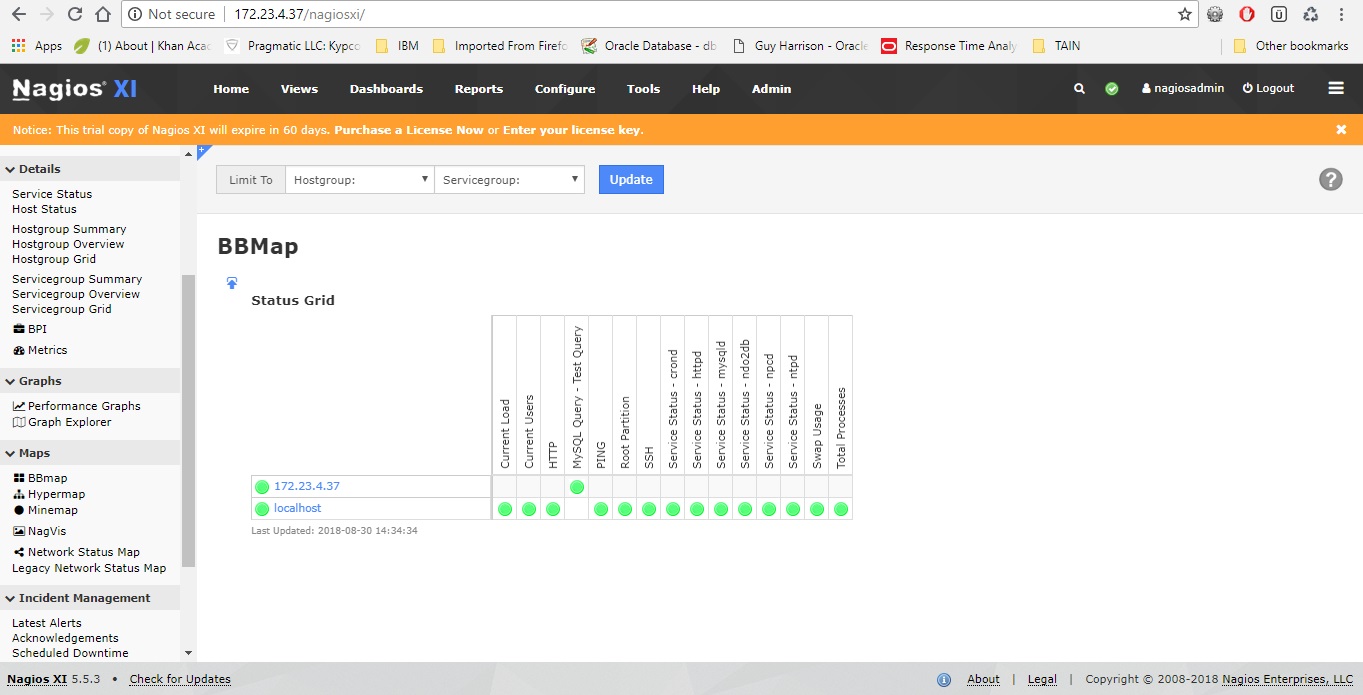Open NagVis in sidebar
1363x695 pixels.
point(40,531)
